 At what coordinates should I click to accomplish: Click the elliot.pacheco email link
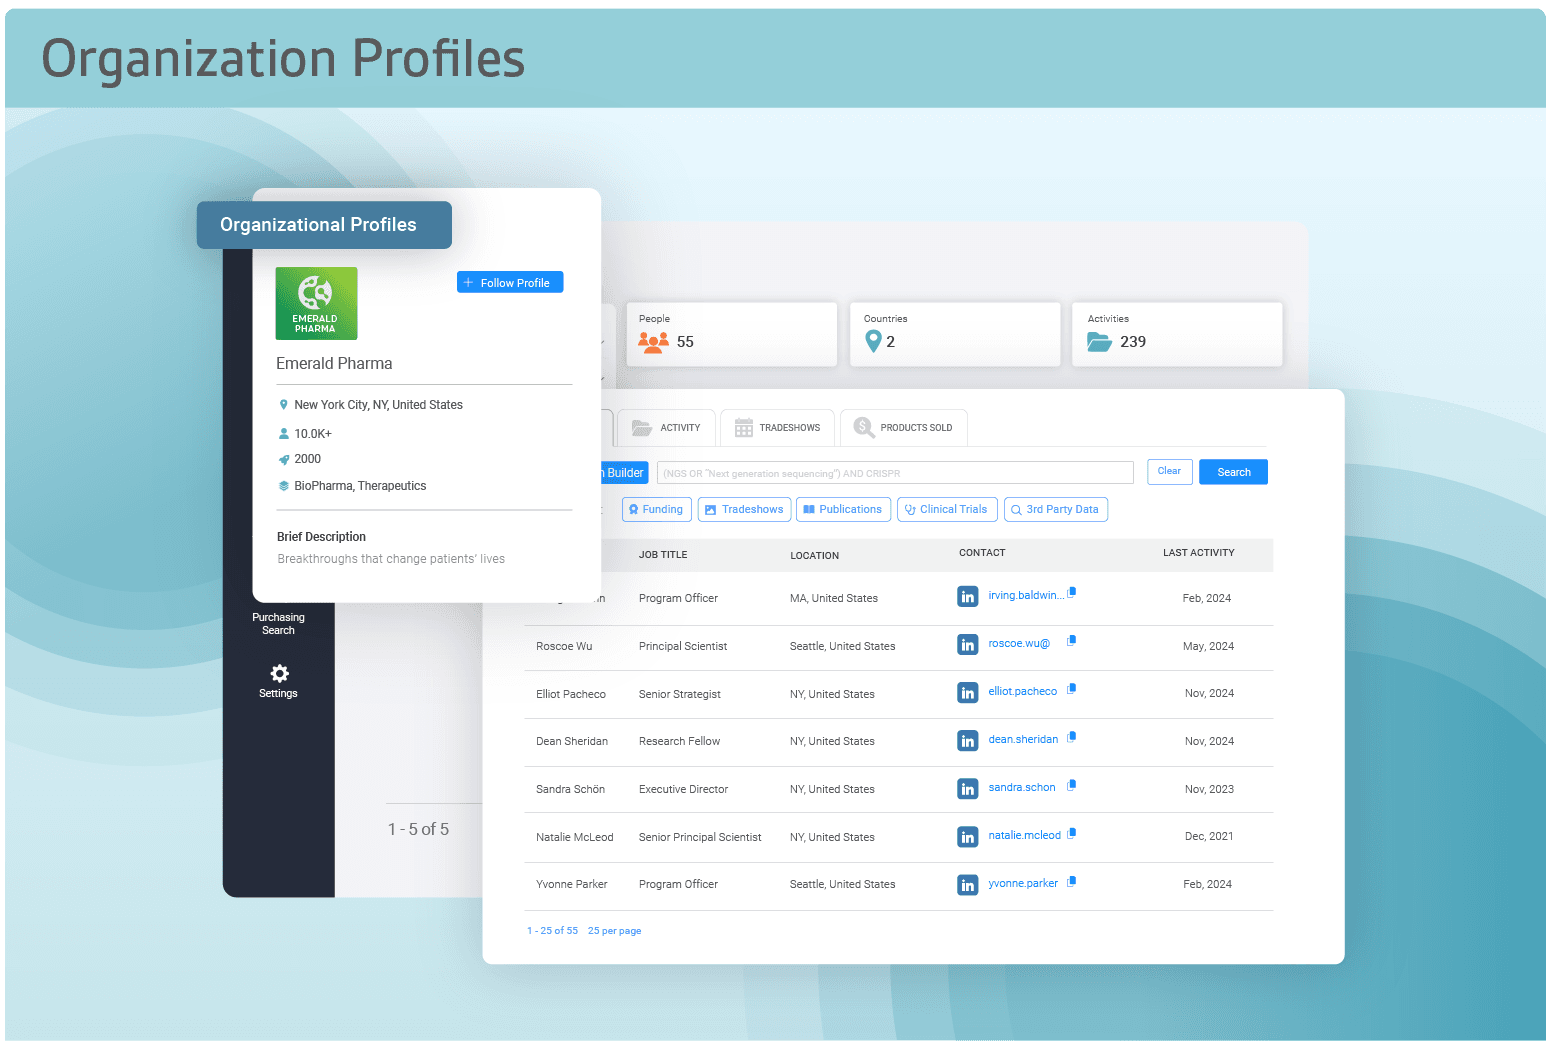pos(1022,691)
